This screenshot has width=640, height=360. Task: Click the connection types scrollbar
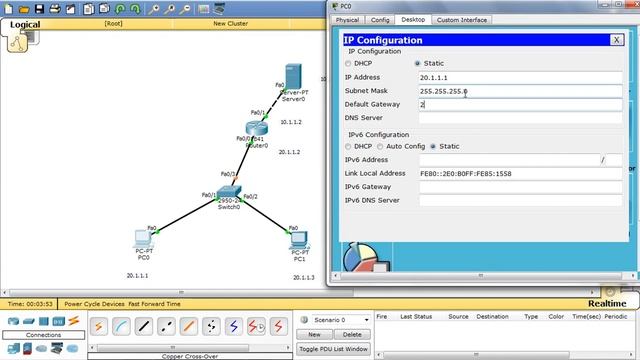tap(172, 348)
